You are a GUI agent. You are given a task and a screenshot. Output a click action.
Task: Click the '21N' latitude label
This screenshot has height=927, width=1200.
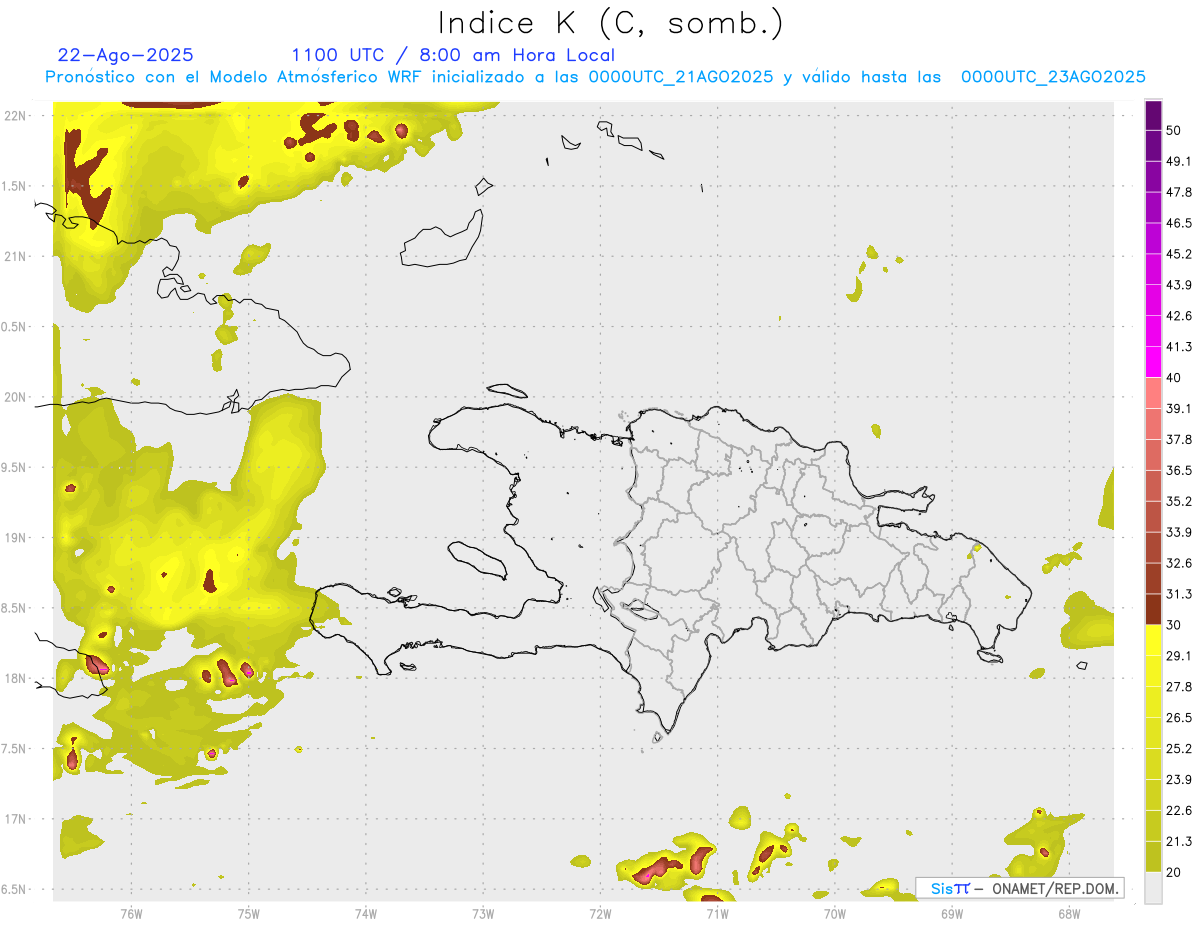[17, 256]
